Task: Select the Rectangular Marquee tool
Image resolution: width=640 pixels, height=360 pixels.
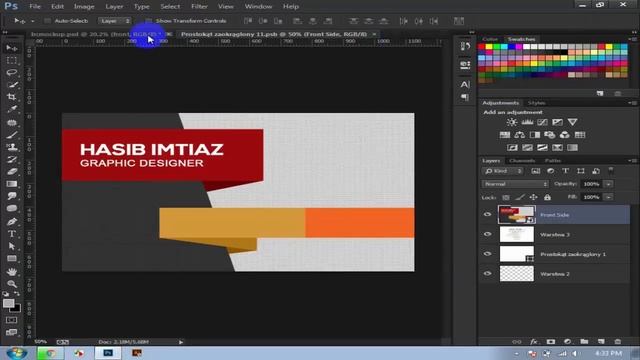Action: tap(12, 60)
